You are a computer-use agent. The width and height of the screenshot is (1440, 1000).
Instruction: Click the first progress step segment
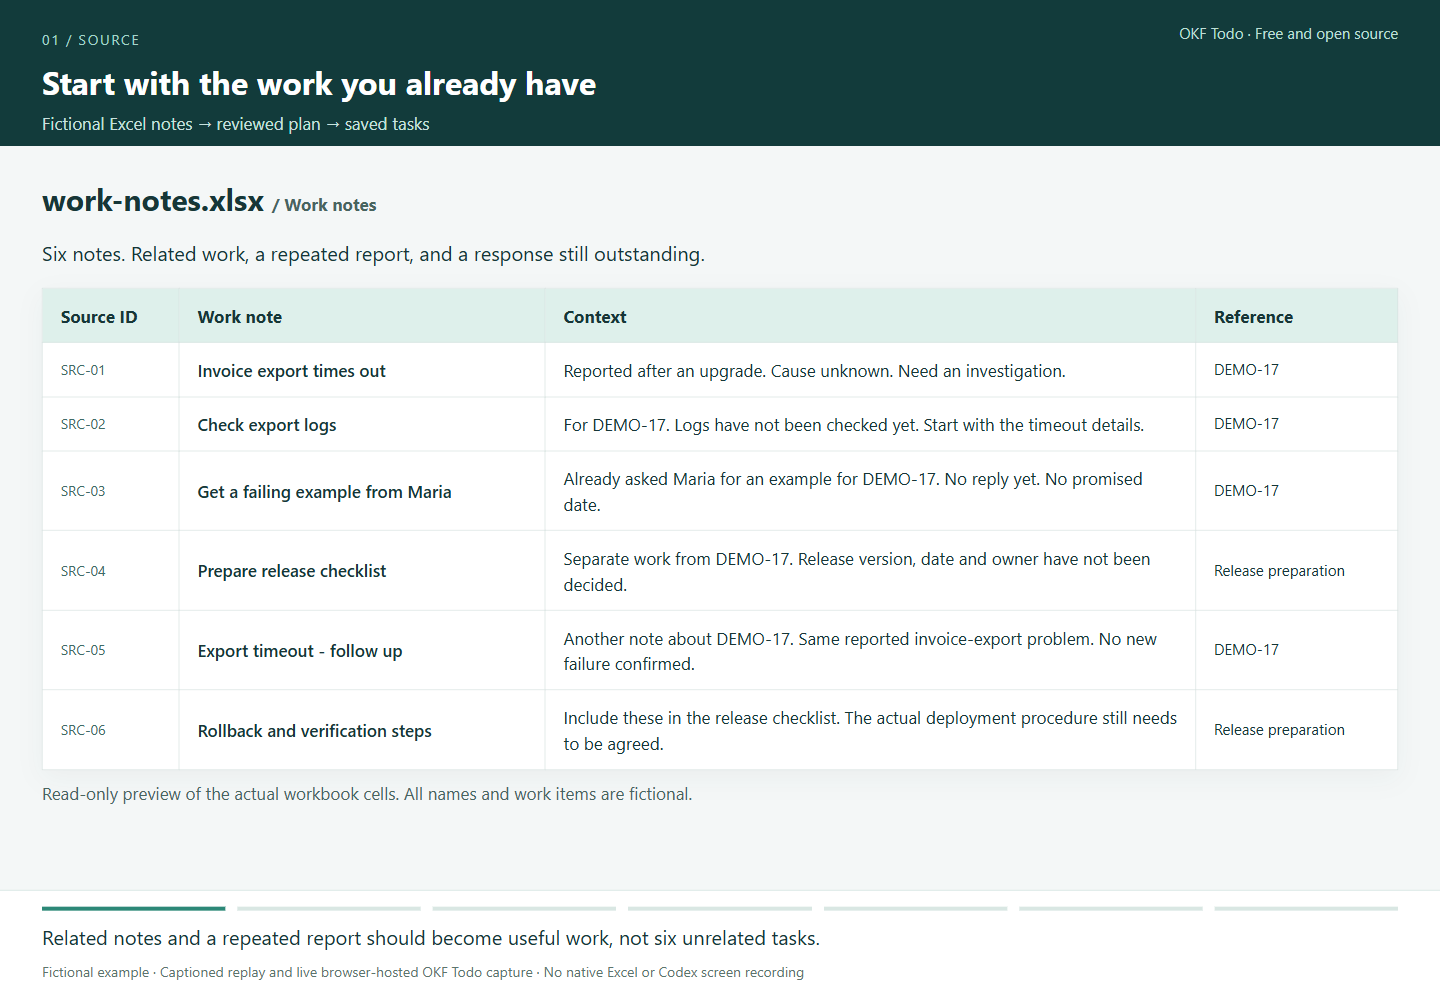133,908
